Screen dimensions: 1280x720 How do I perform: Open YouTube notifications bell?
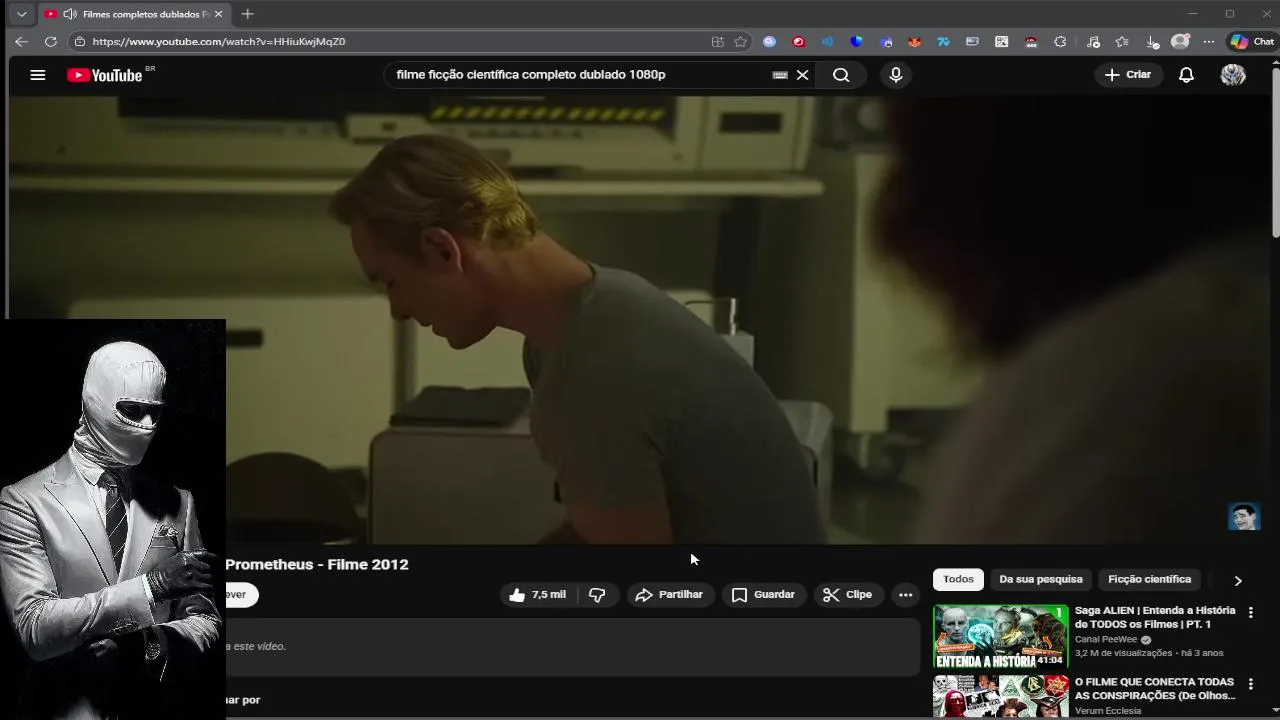pos(1186,75)
